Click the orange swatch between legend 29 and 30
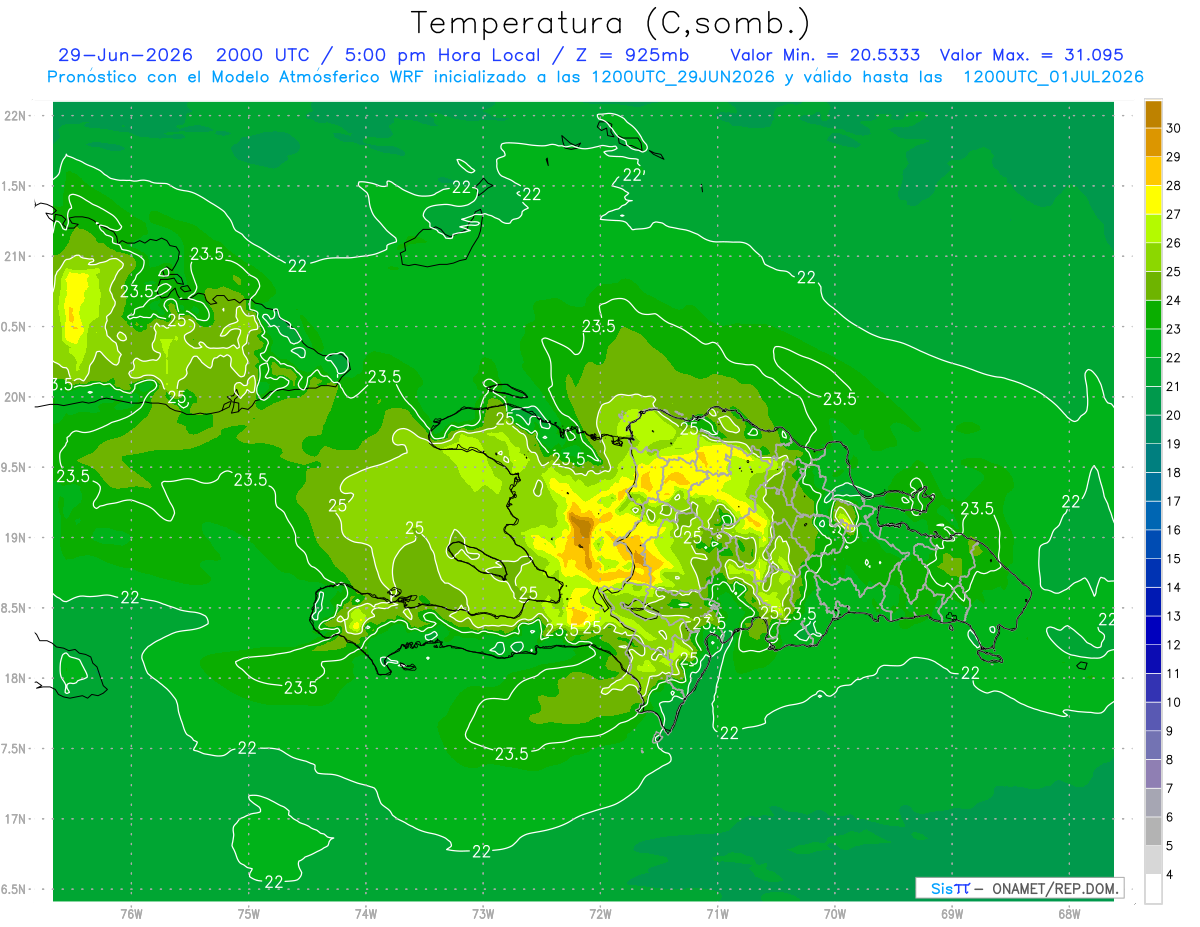 point(1153,142)
